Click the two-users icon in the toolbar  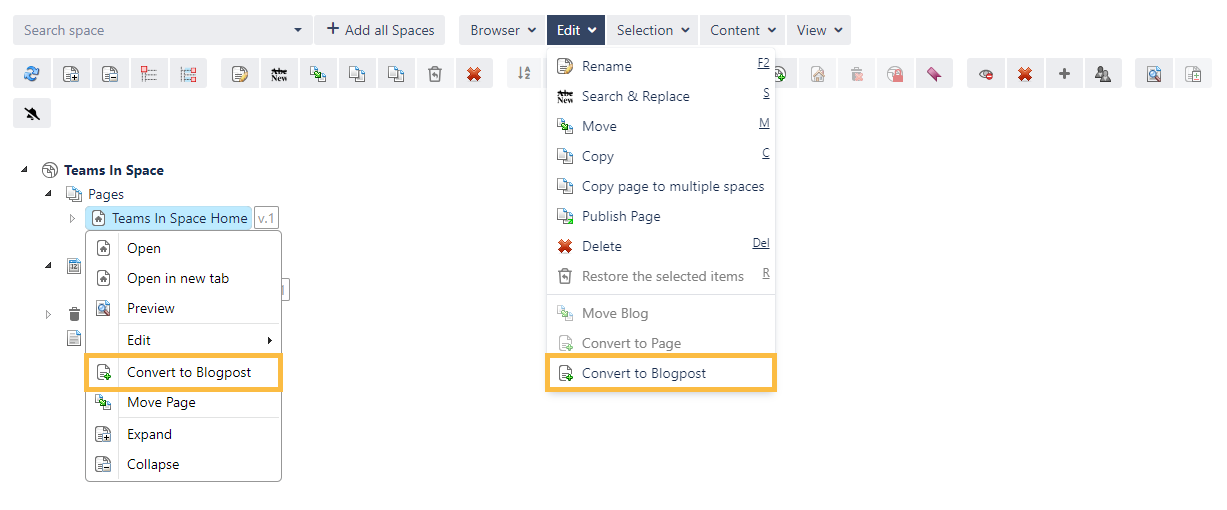(x=1103, y=73)
